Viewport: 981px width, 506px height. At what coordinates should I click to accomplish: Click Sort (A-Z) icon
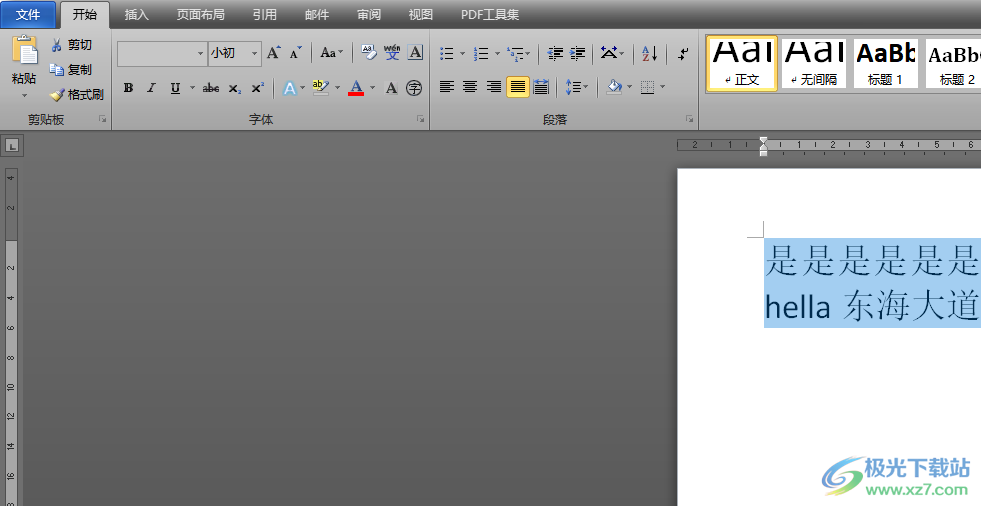pos(649,54)
